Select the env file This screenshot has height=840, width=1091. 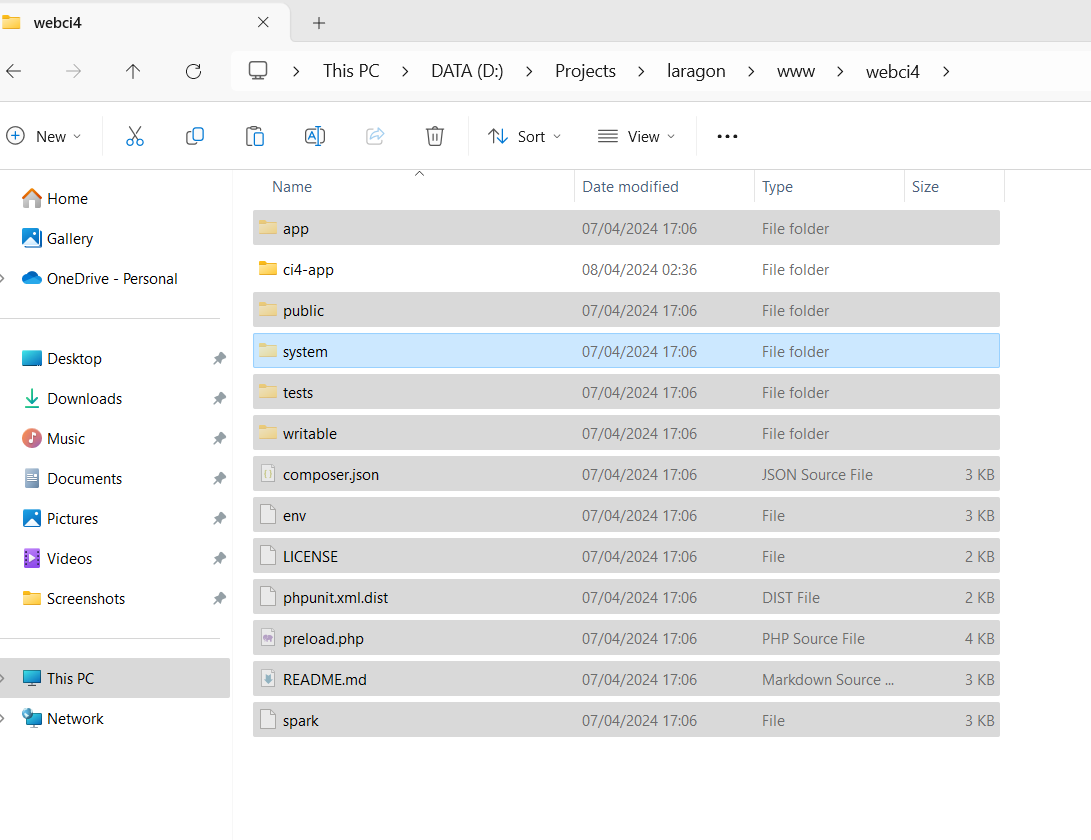coord(626,516)
